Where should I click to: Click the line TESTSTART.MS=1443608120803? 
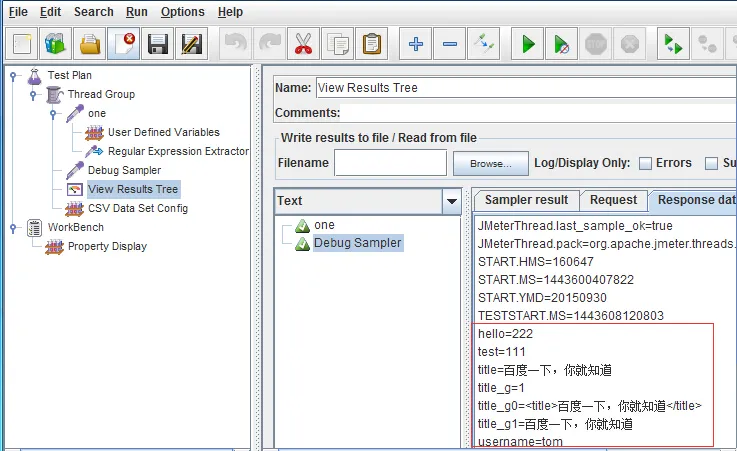(x=571, y=316)
